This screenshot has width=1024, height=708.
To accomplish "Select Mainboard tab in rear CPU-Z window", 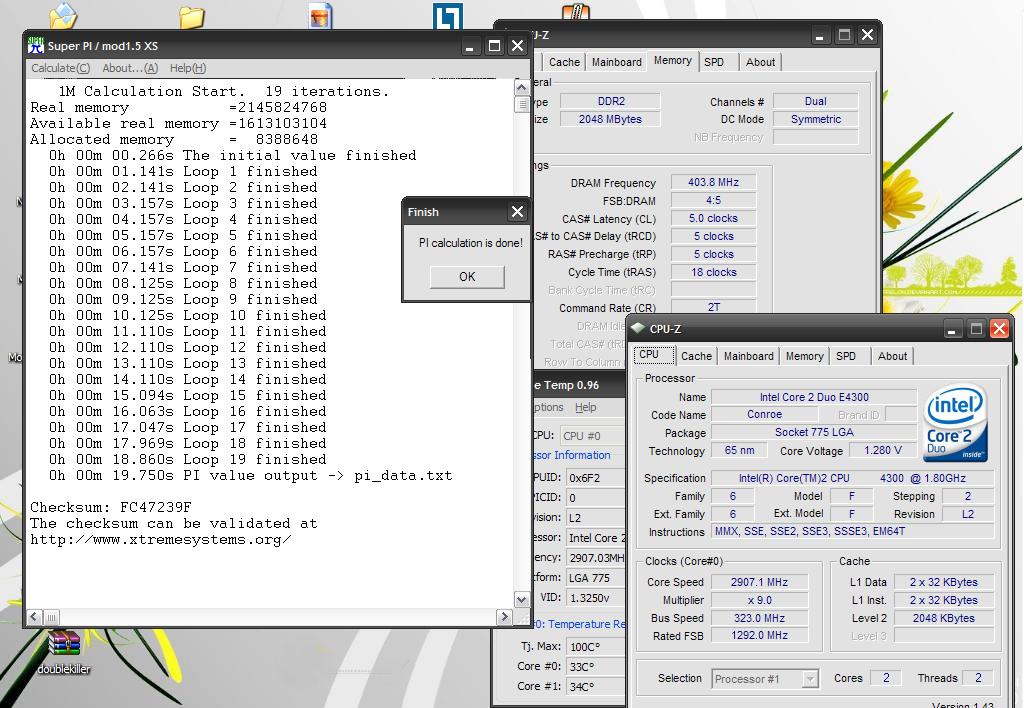I will tap(616, 62).
